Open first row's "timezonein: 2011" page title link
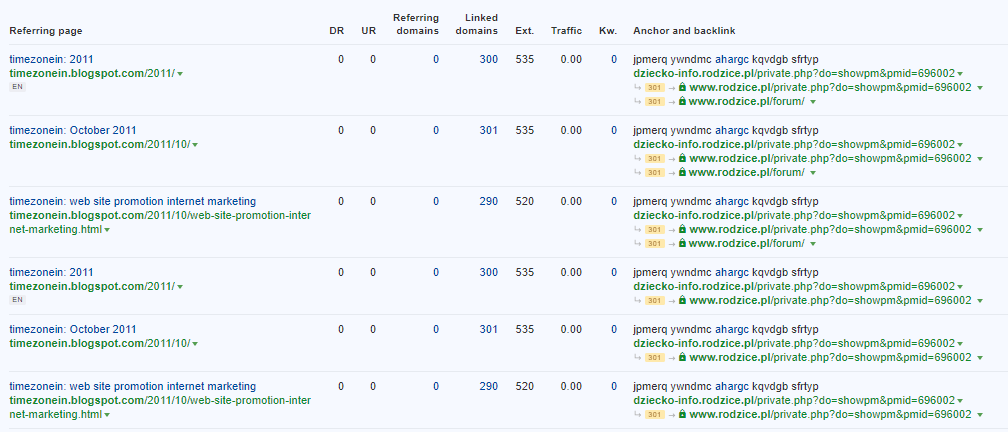This screenshot has height=432, width=1008. tap(50, 59)
